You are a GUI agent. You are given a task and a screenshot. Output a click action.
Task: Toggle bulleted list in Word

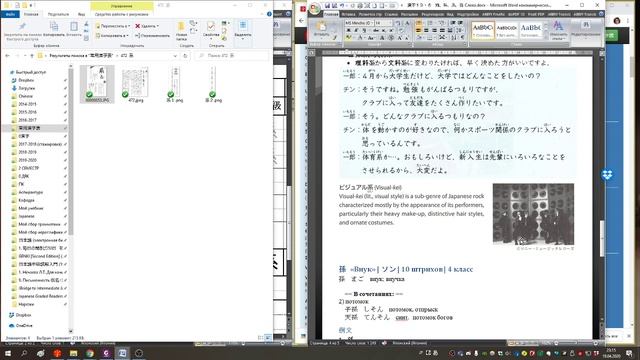click(419, 23)
